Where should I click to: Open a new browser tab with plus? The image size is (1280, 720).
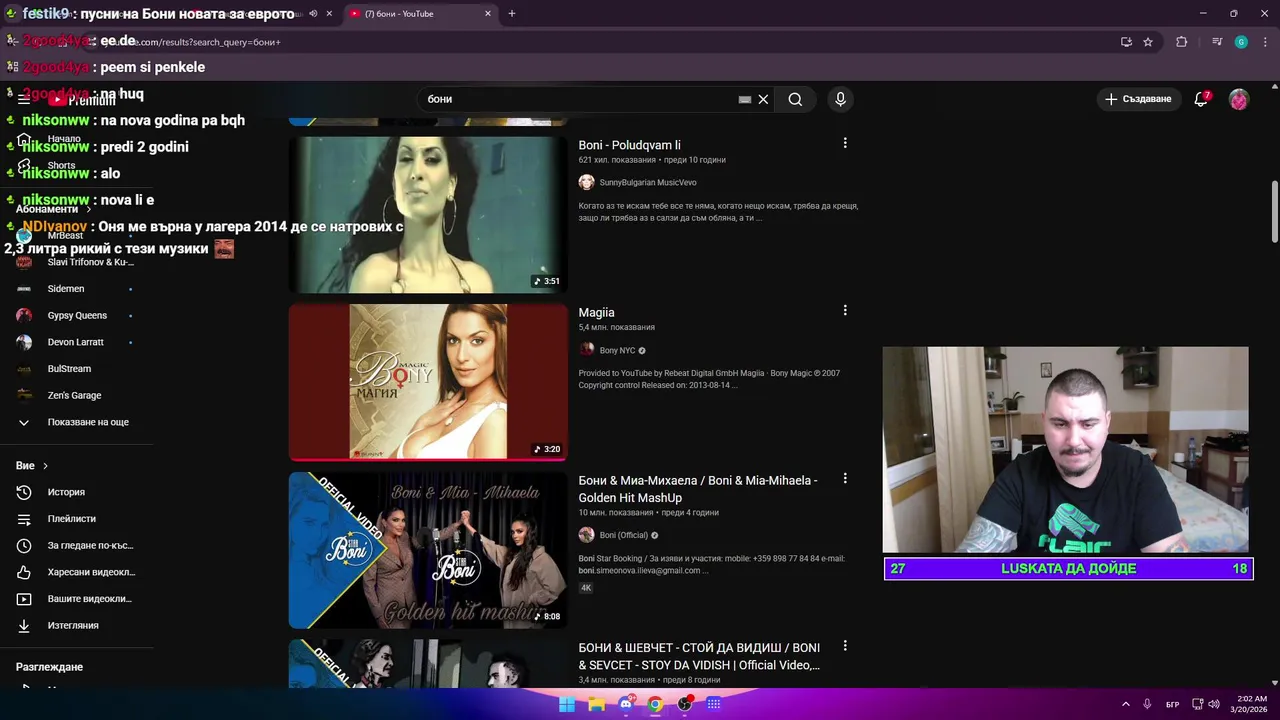[x=512, y=14]
